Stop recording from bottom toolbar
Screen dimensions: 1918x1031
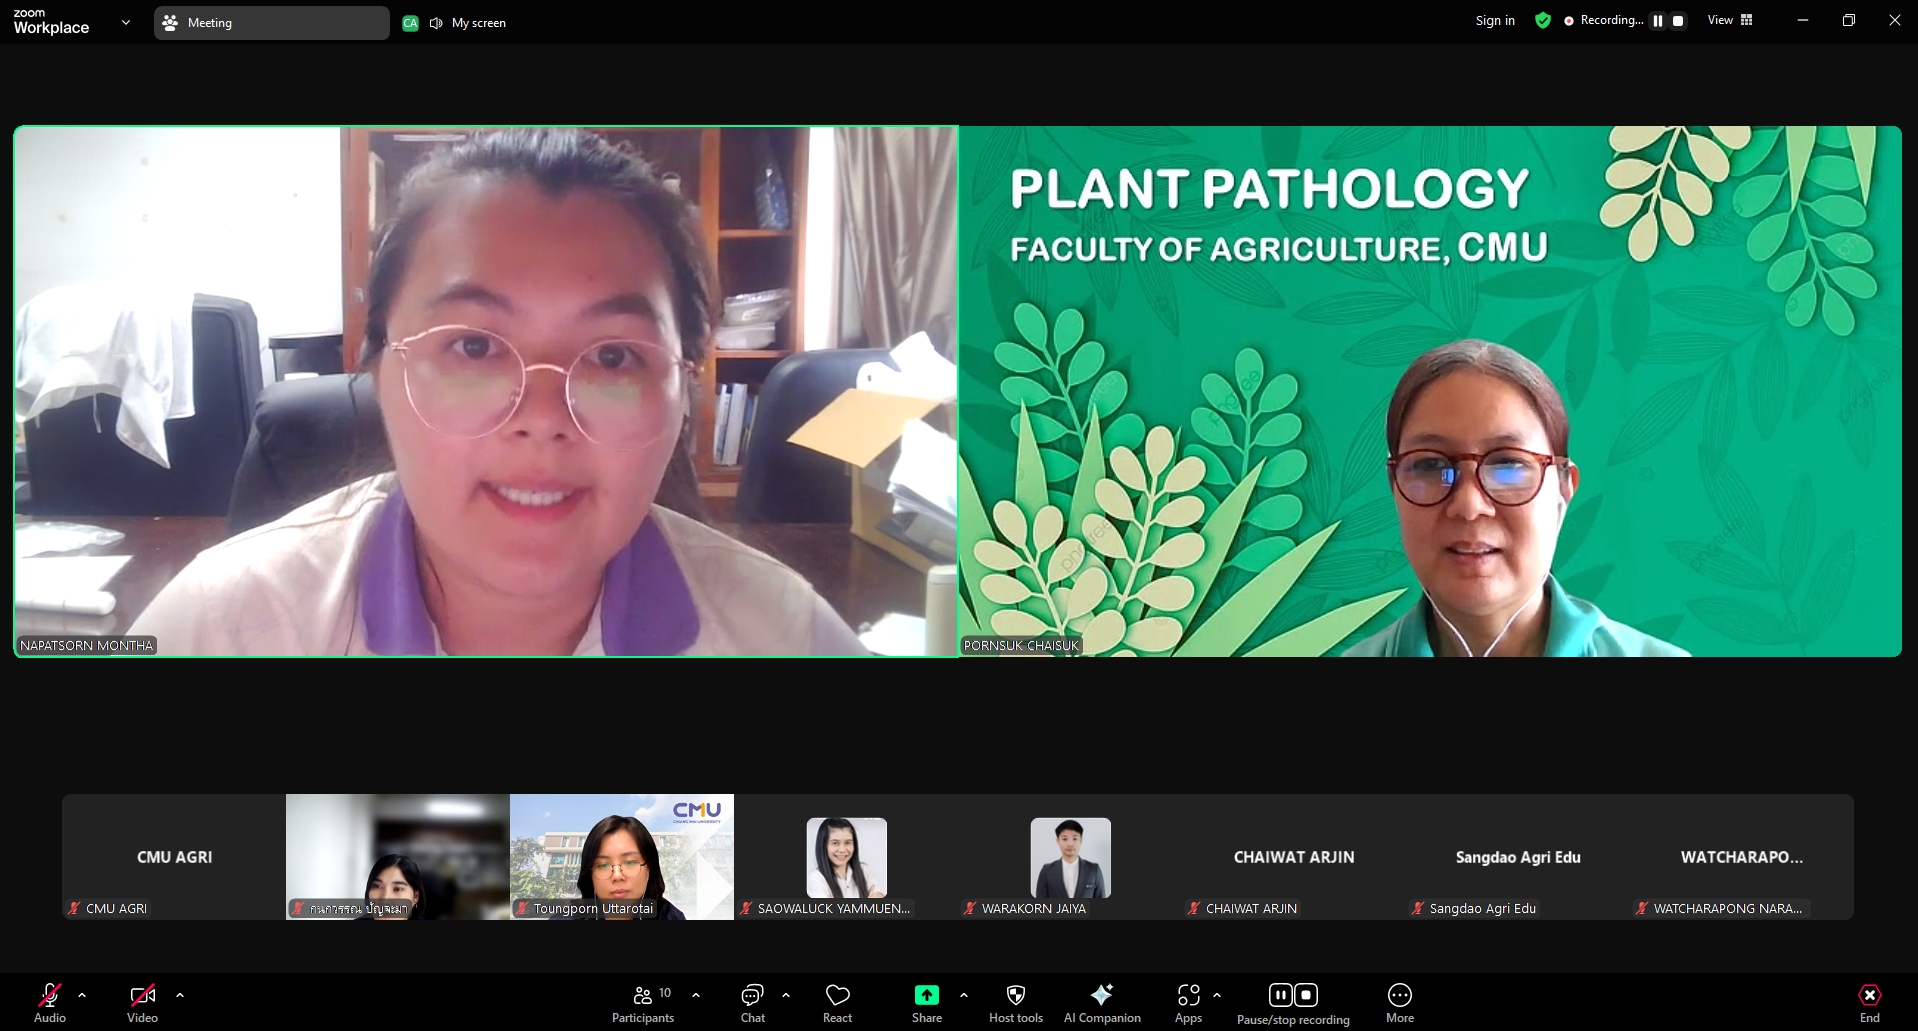click(x=1306, y=995)
